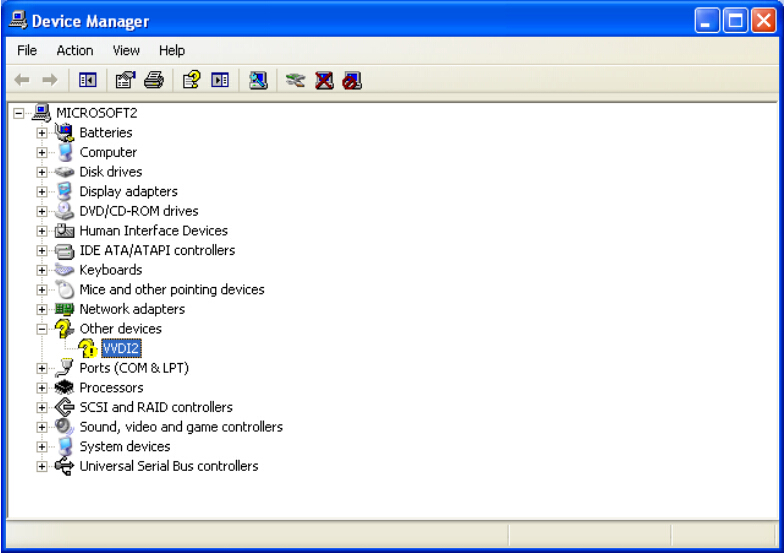Close the Device Manager window
The height and width of the screenshot is (554, 784).
tap(764, 20)
